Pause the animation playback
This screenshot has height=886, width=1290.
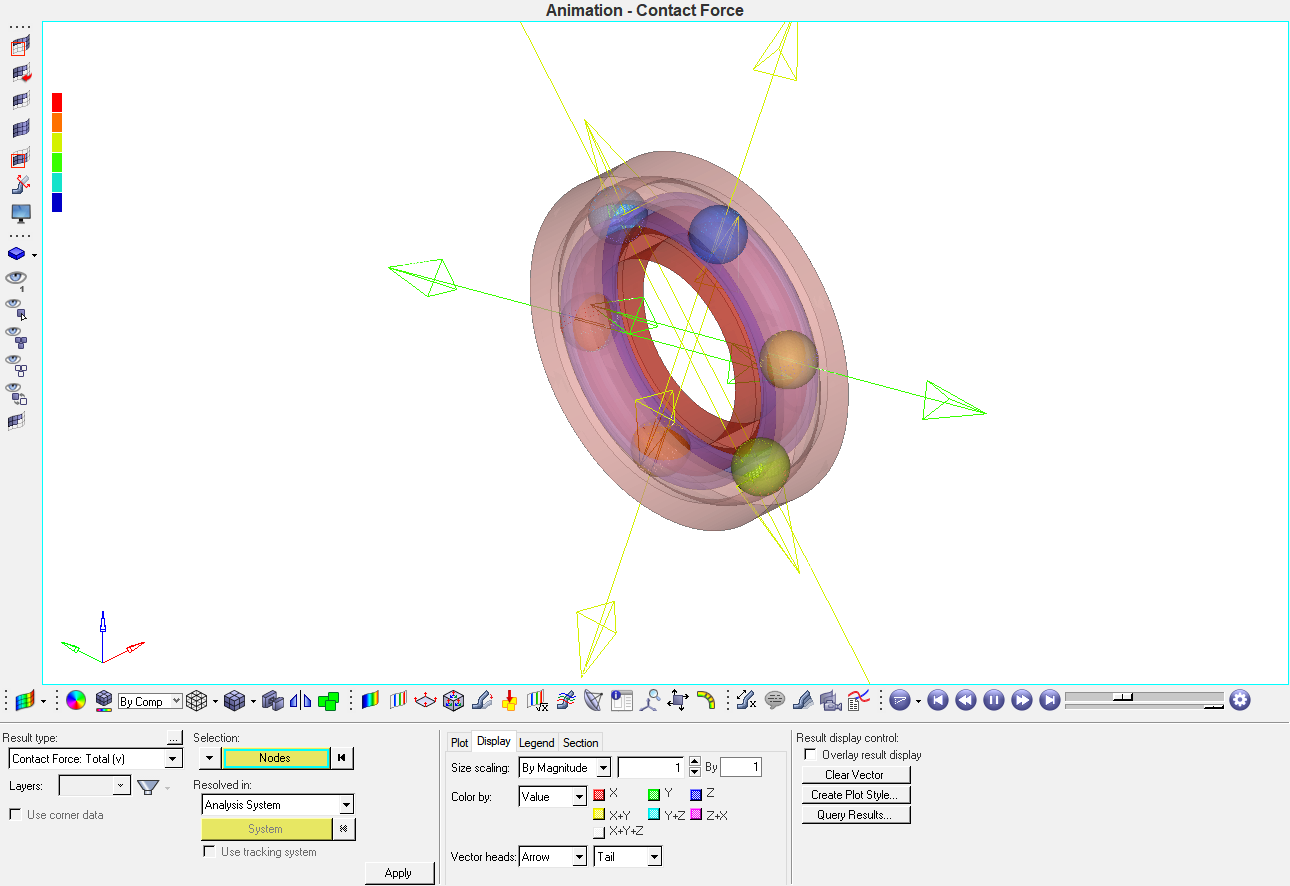tap(993, 700)
